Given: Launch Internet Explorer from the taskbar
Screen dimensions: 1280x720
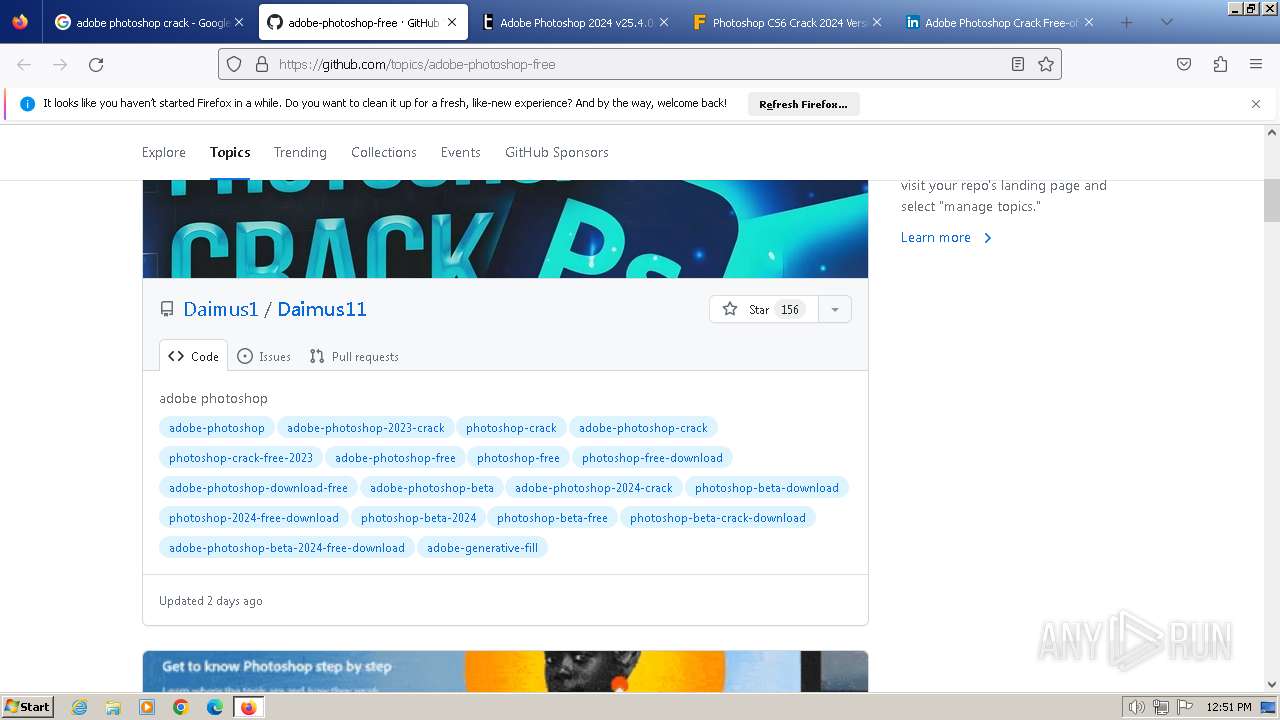Looking at the screenshot, I should pos(80,707).
